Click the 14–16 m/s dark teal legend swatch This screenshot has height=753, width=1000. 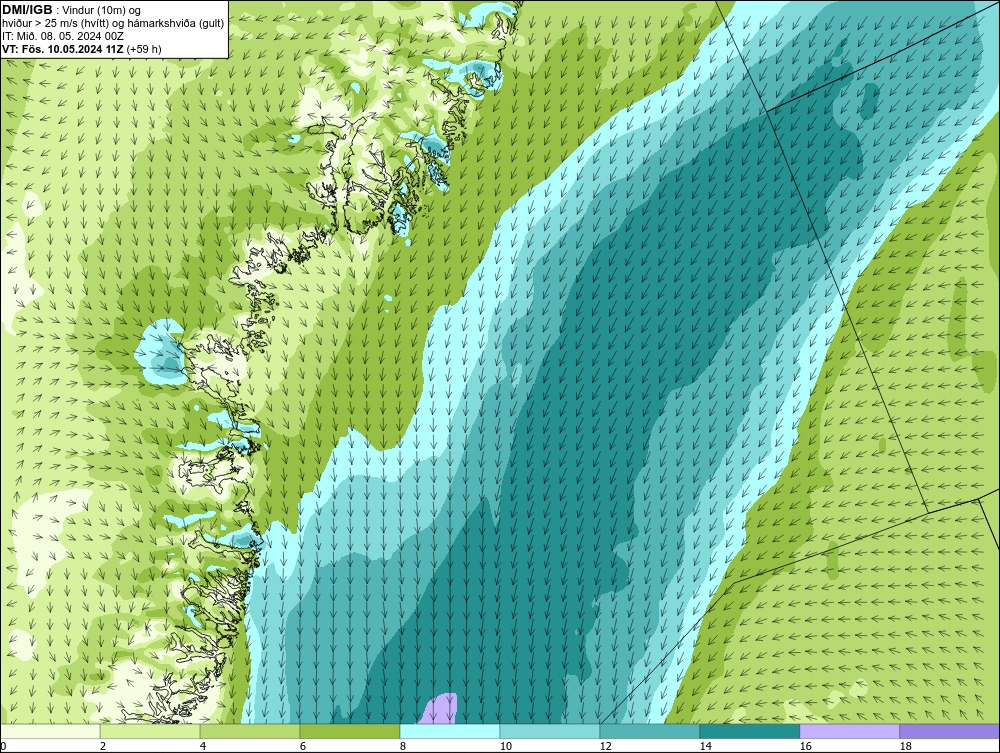(749, 731)
